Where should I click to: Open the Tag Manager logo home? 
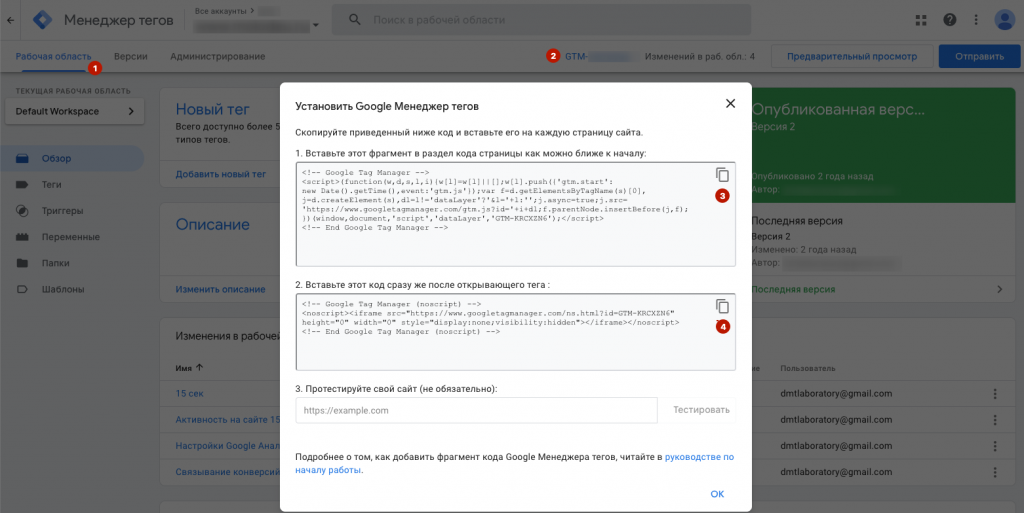(x=43, y=20)
